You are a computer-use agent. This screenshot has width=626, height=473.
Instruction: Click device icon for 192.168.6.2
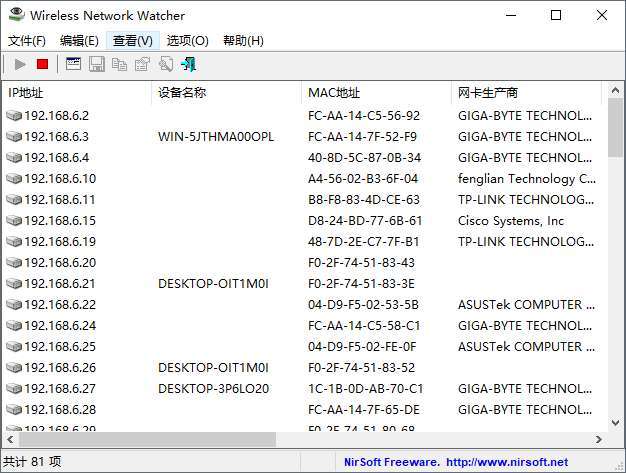(x=14, y=116)
